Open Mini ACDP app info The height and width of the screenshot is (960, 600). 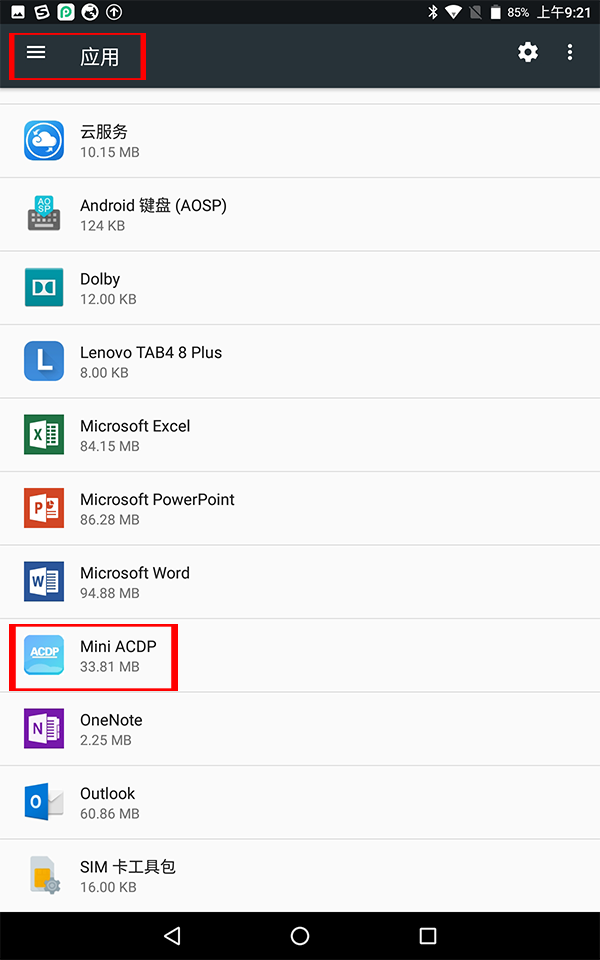pos(300,655)
